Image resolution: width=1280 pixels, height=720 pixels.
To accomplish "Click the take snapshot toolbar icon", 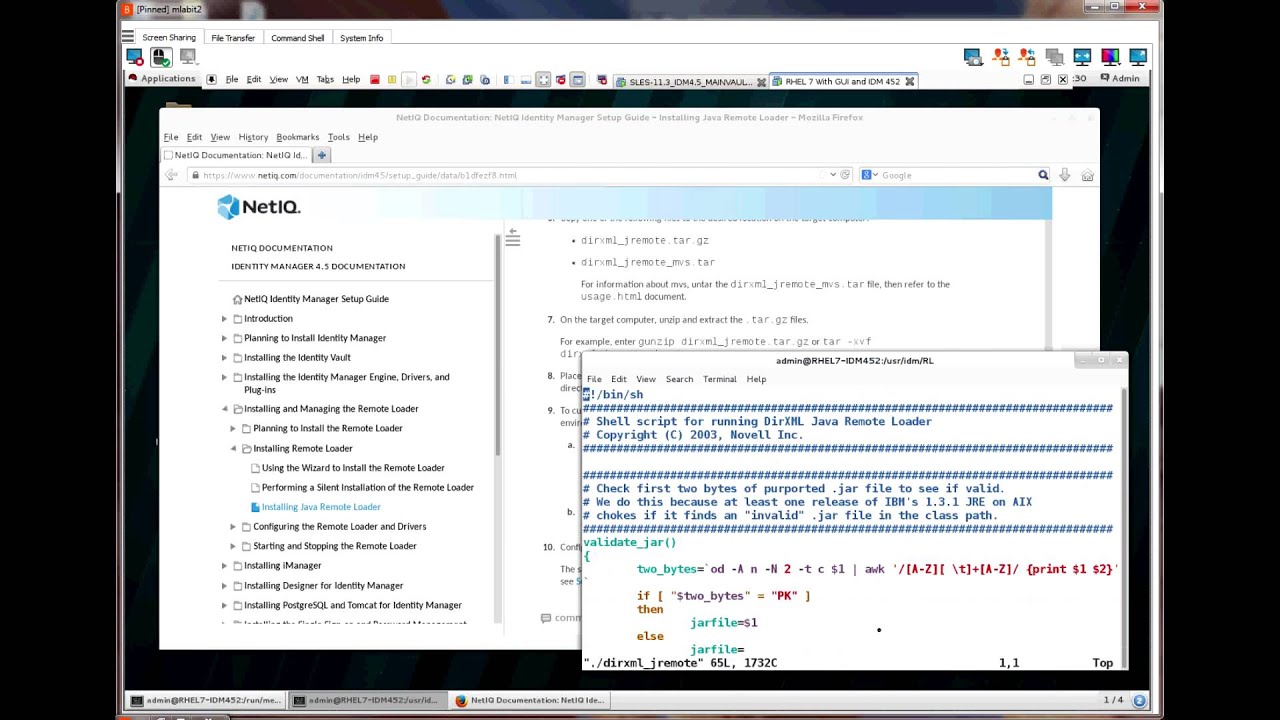I will click(x=451, y=80).
